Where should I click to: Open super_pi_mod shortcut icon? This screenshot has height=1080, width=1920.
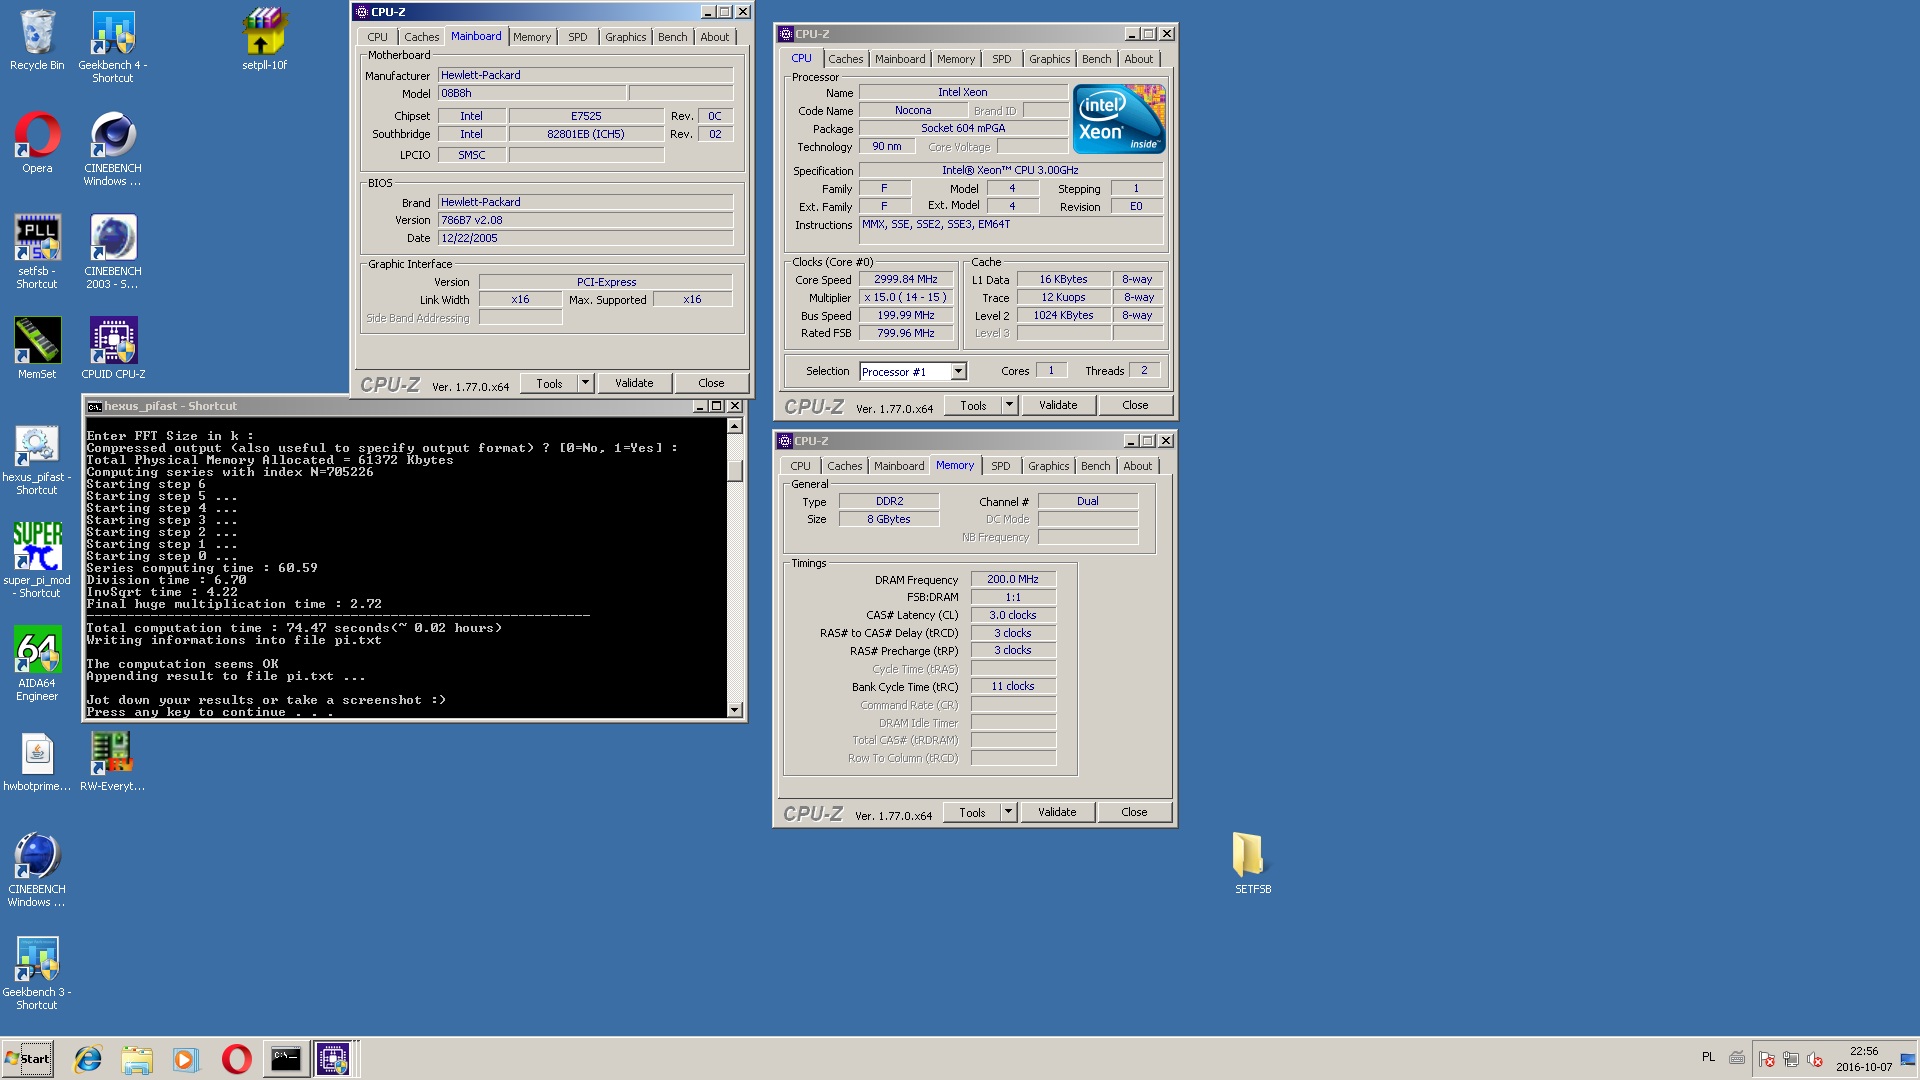pos(37,560)
